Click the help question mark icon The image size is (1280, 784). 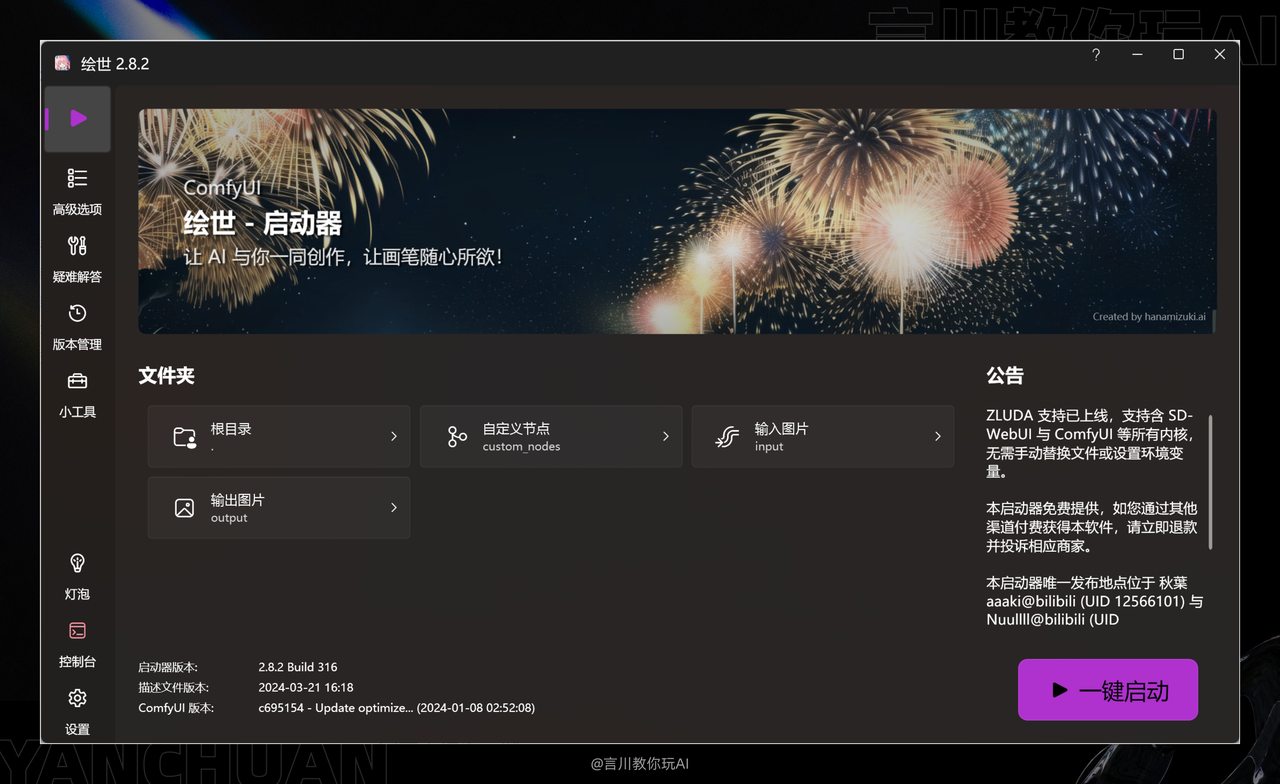point(1095,55)
